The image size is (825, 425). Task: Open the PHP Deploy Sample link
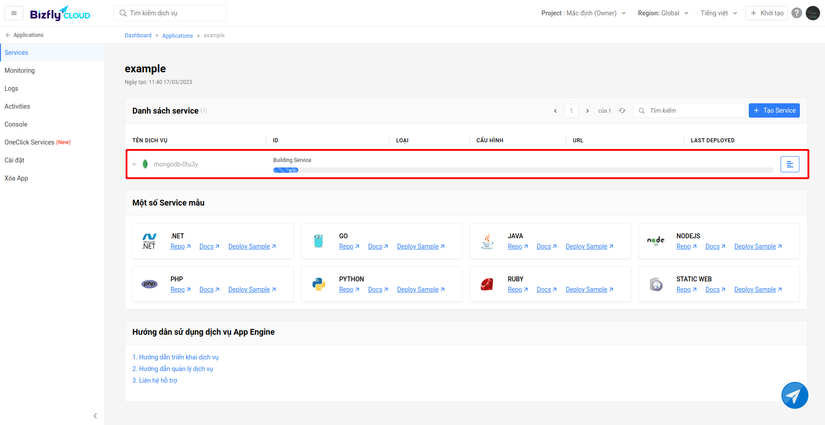pos(252,289)
